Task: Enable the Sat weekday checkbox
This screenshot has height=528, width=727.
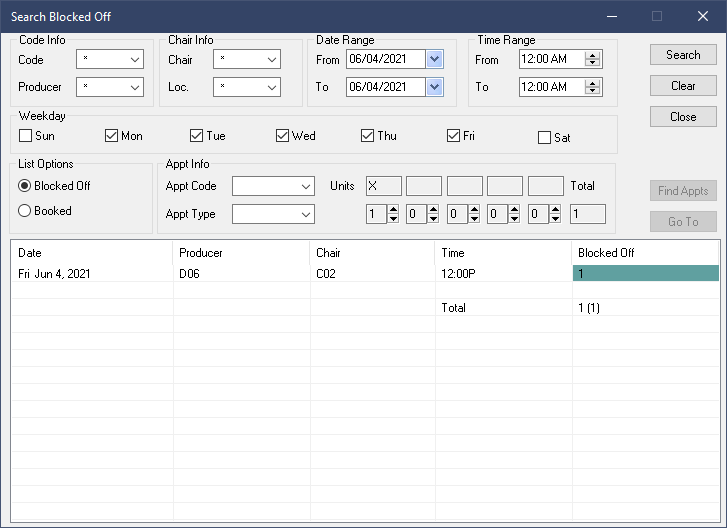Action: [544, 138]
